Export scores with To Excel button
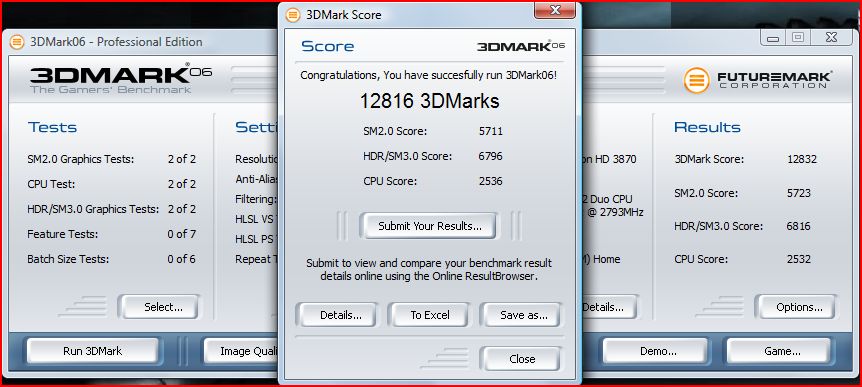The height and width of the screenshot is (387, 862). (429, 315)
